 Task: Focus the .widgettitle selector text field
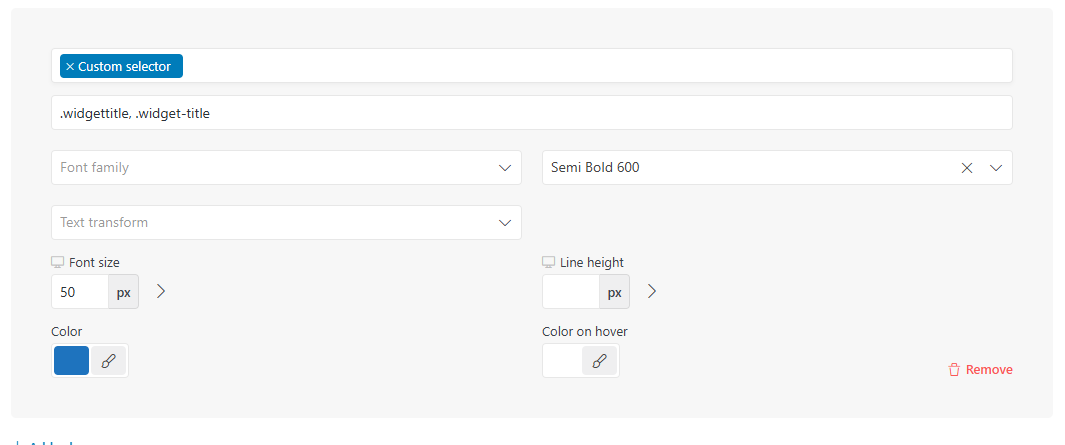(532, 113)
